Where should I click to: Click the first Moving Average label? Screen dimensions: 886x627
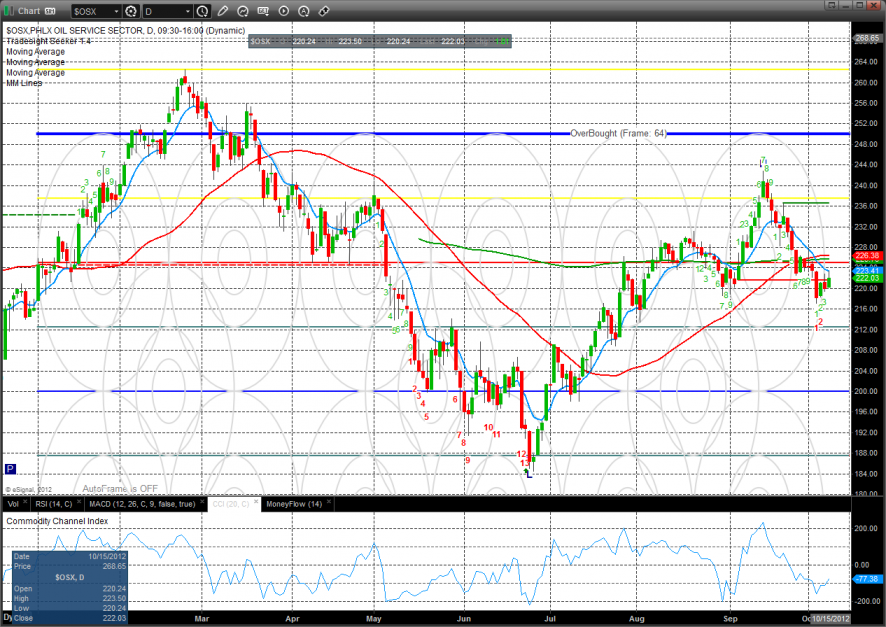click(x=36, y=51)
